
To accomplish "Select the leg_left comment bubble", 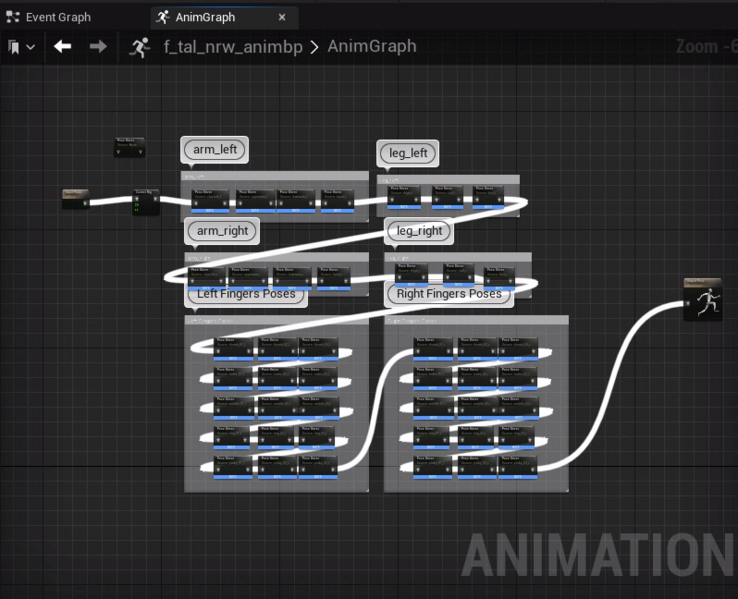I will (408, 153).
